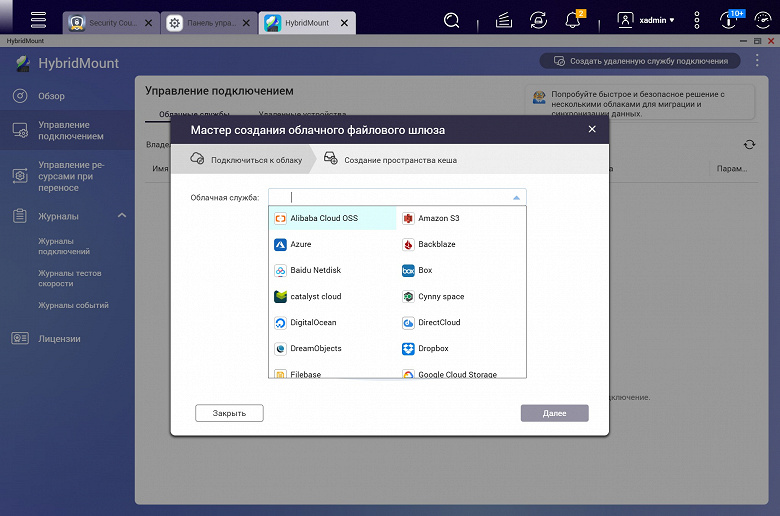Select Alibaba Cloud OSS service

(332, 218)
